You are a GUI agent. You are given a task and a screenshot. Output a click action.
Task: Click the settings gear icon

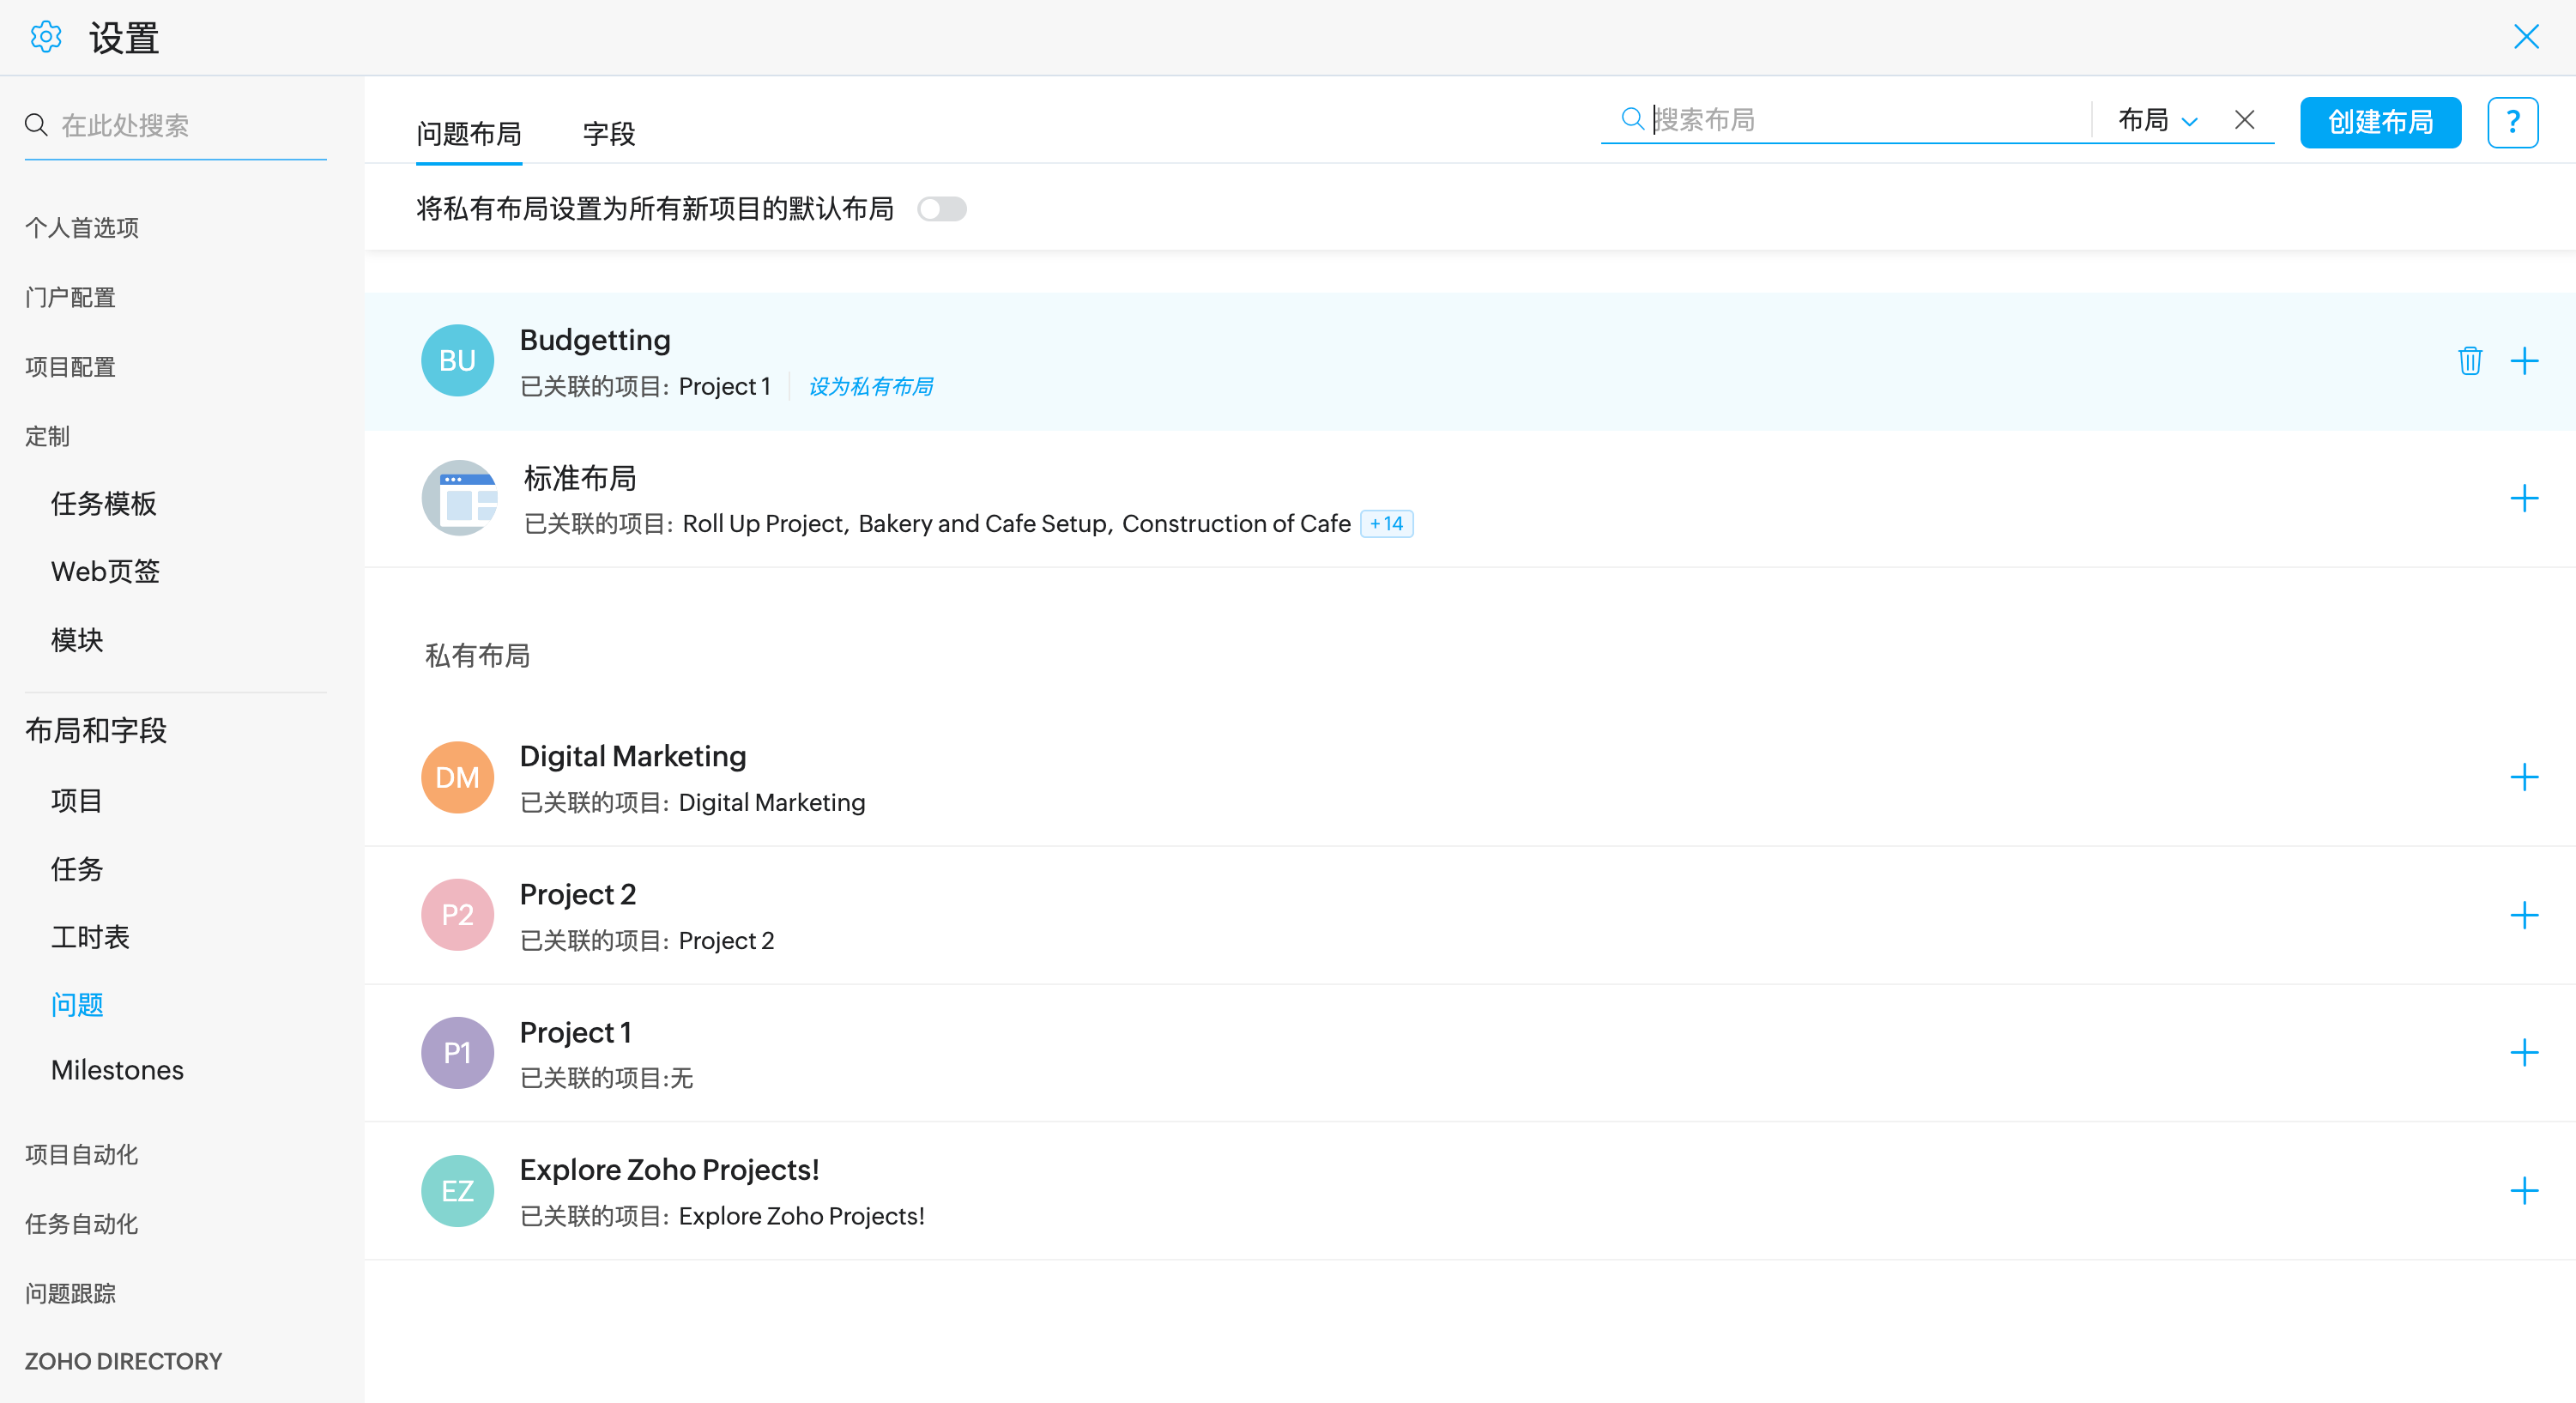click(x=46, y=37)
